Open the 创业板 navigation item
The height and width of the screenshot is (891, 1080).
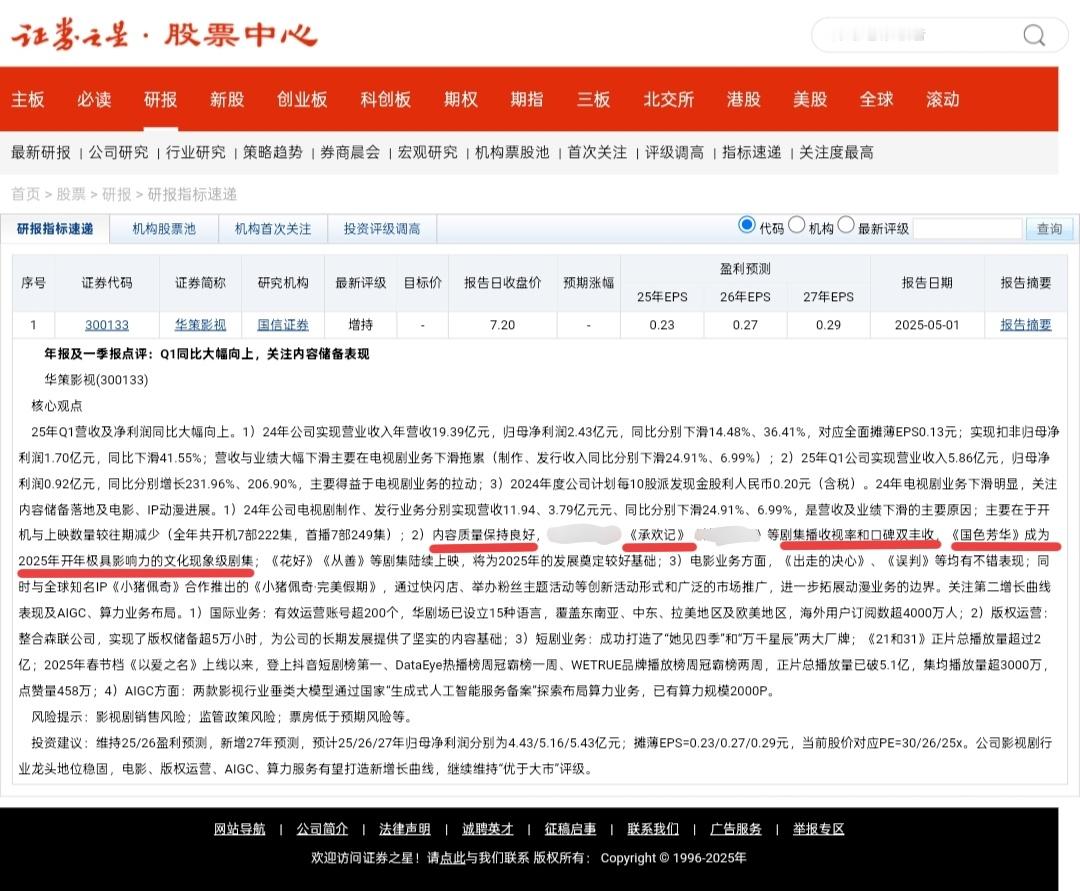point(302,99)
